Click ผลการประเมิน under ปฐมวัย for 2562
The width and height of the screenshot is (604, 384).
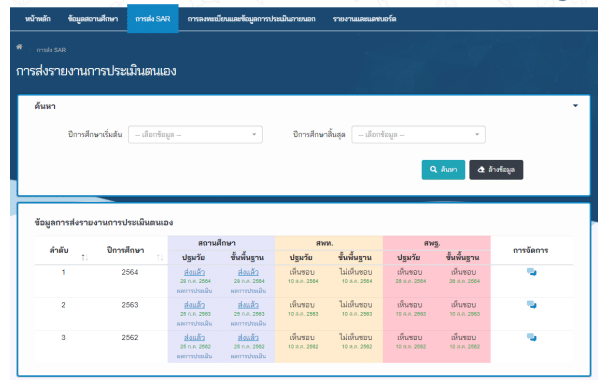point(195,356)
